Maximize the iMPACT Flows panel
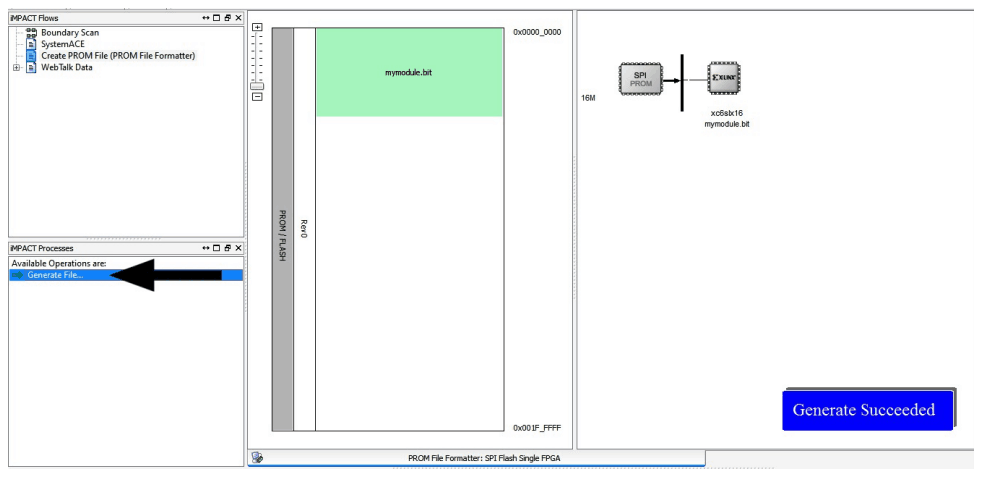984x478 pixels. 216,18
